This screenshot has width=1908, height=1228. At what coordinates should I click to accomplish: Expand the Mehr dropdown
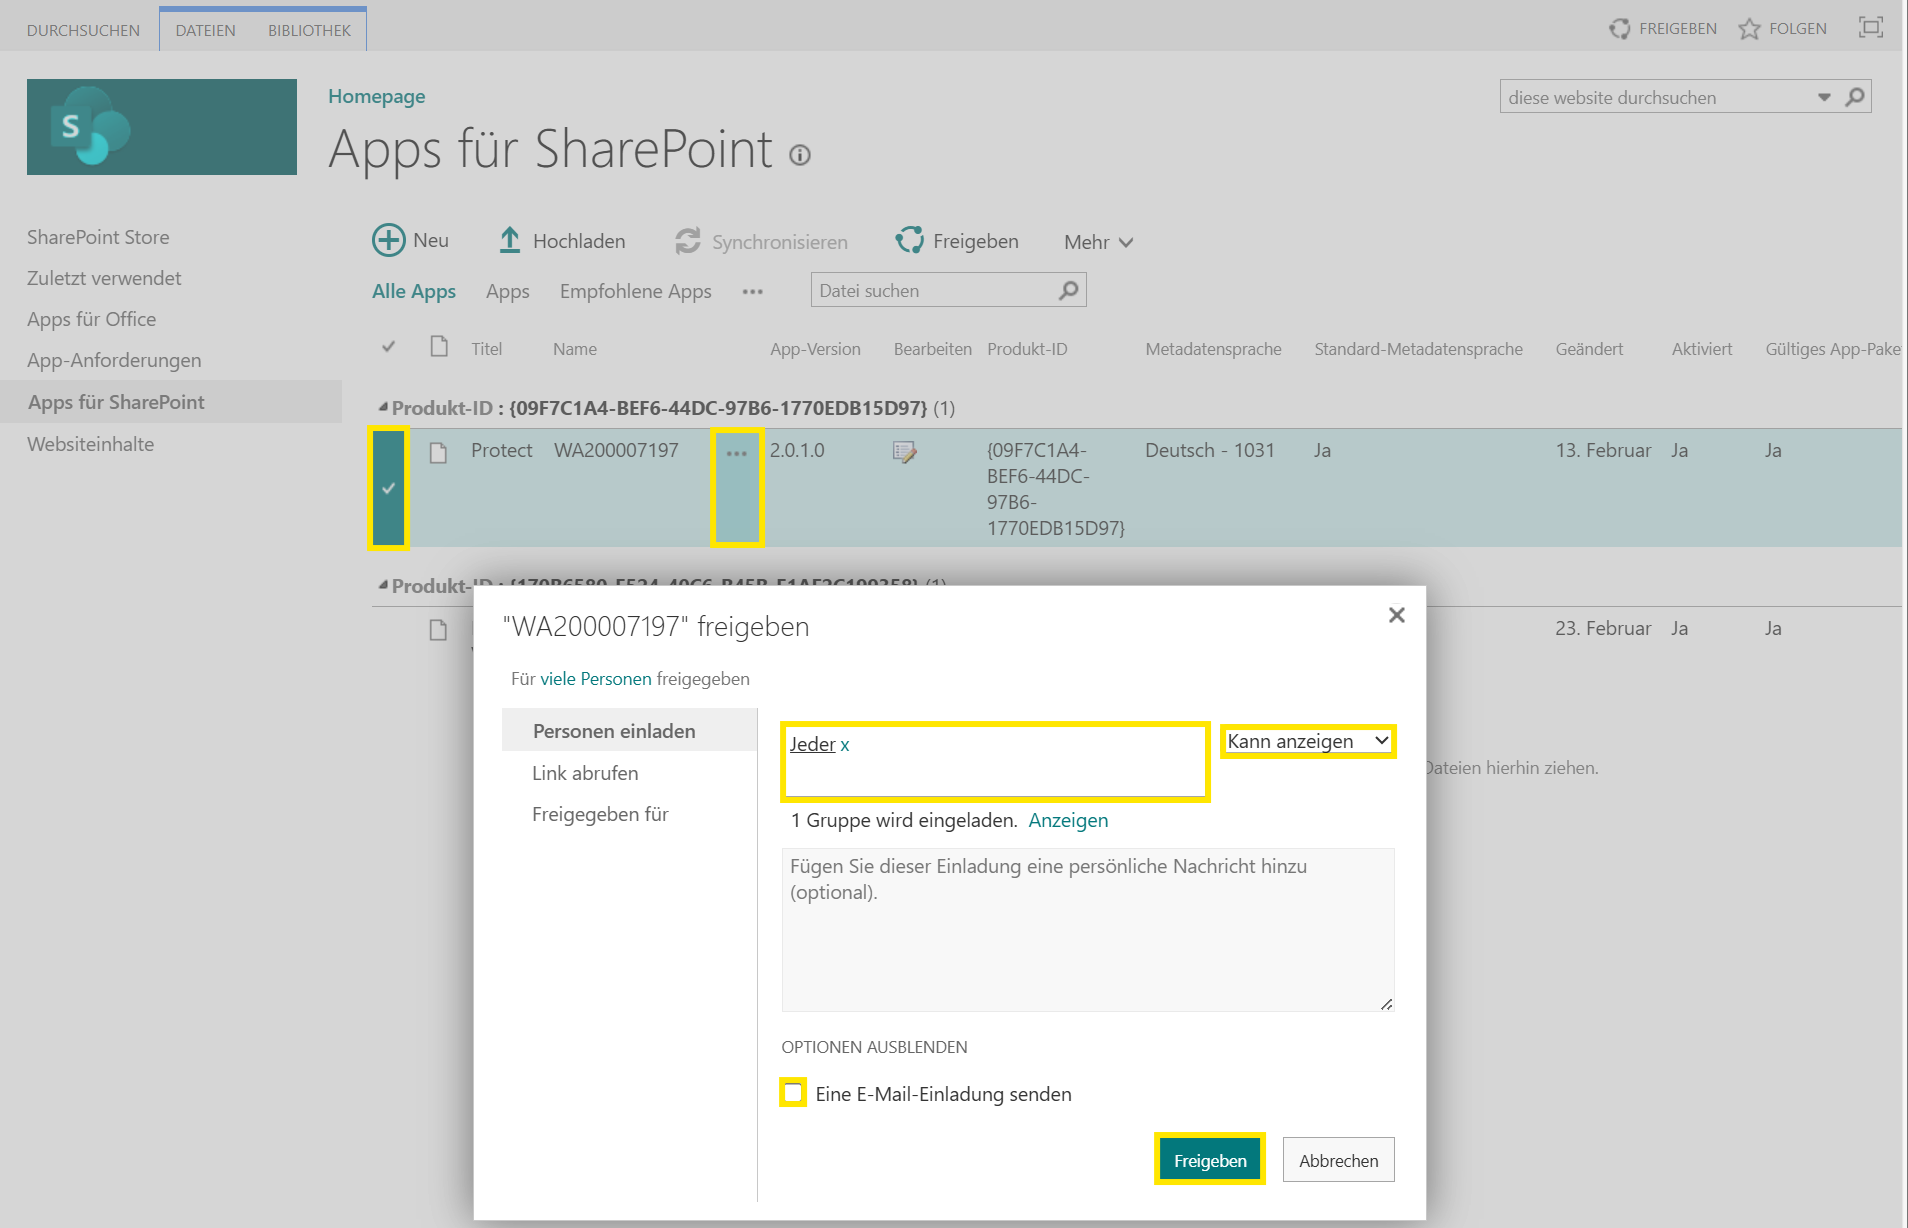tap(1098, 242)
